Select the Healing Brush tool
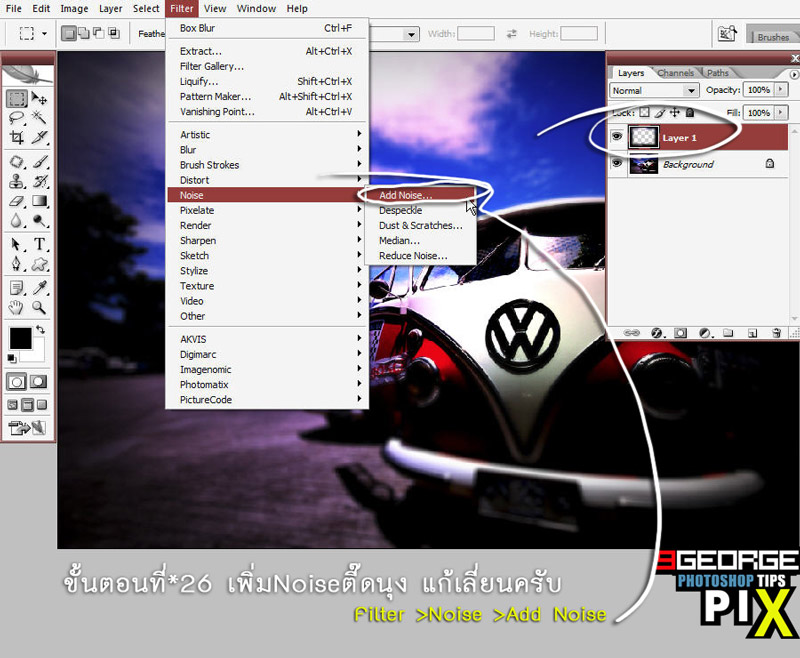This screenshot has width=800, height=658. click(16, 162)
